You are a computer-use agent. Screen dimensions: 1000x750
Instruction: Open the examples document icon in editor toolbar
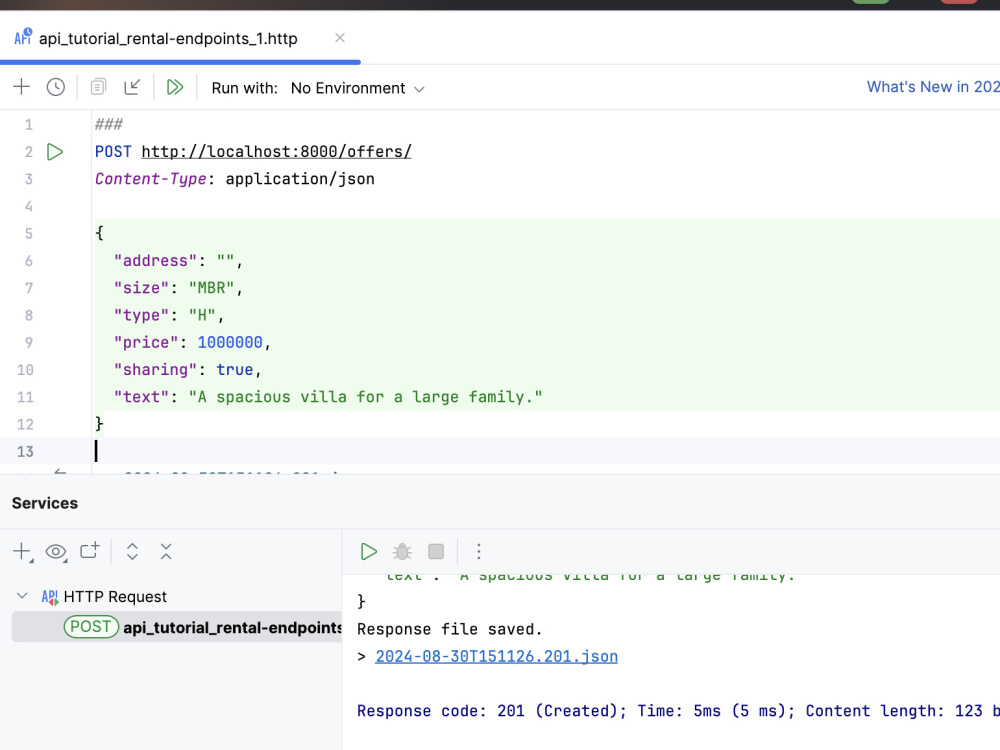click(98, 87)
